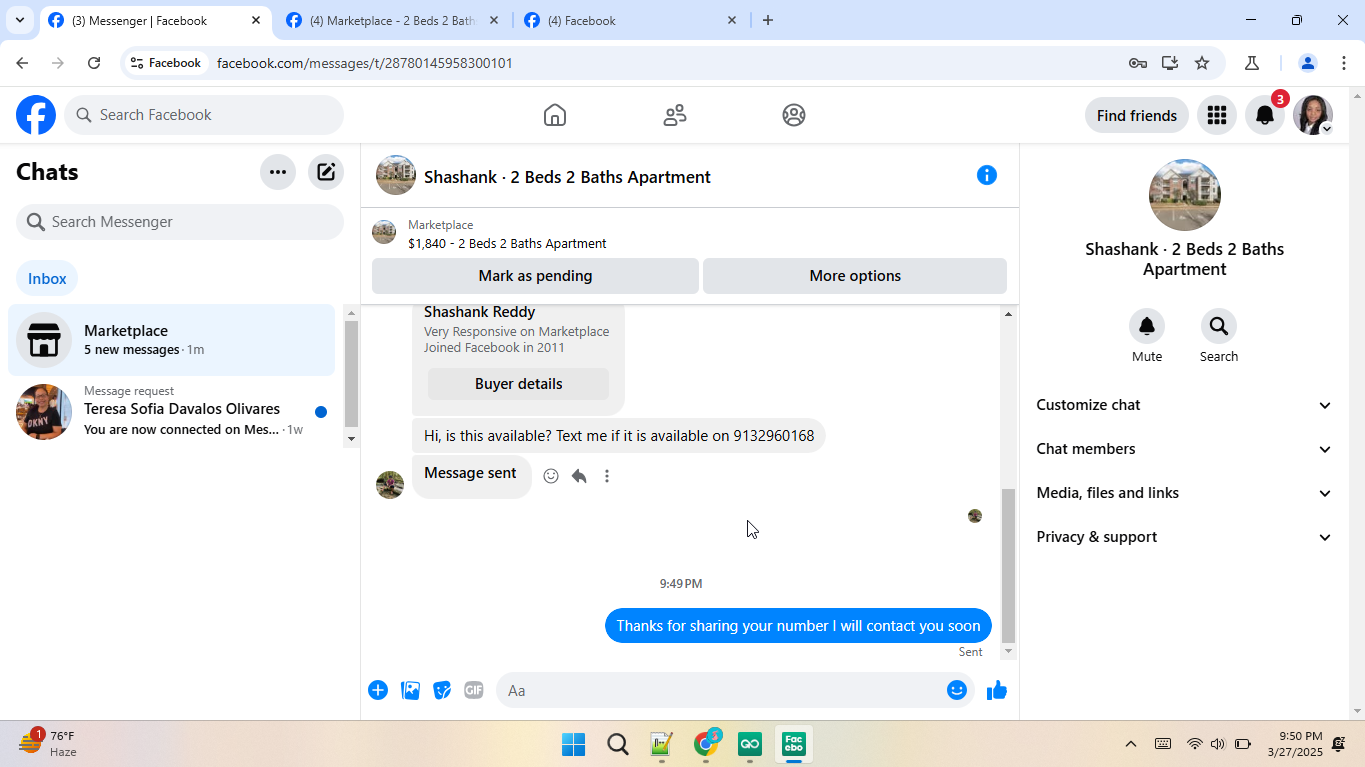Open Chrome tab search dropdown
The height and width of the screenshot is (767, 1365).
pyautogui.click(x=20, y=20)
